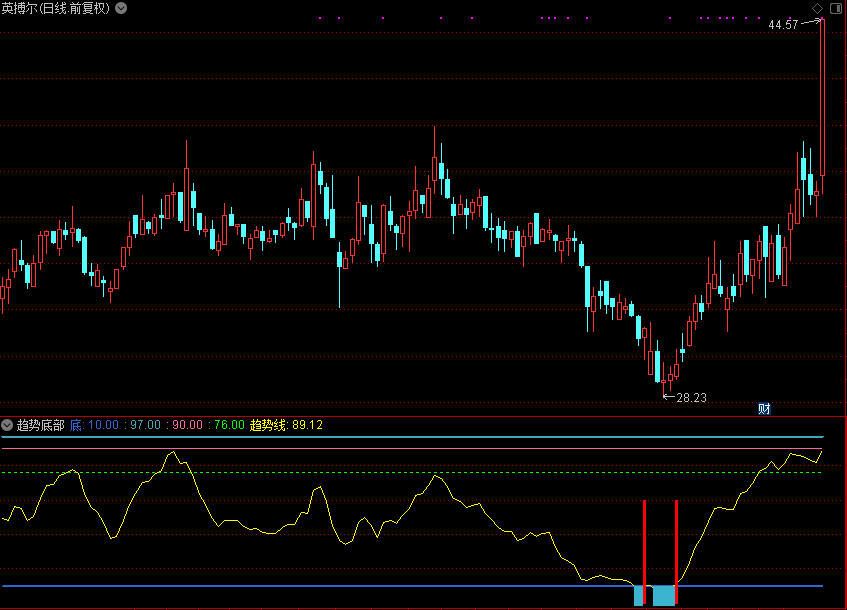Click the first magenta dot marker at chart top

click(320, 18)
